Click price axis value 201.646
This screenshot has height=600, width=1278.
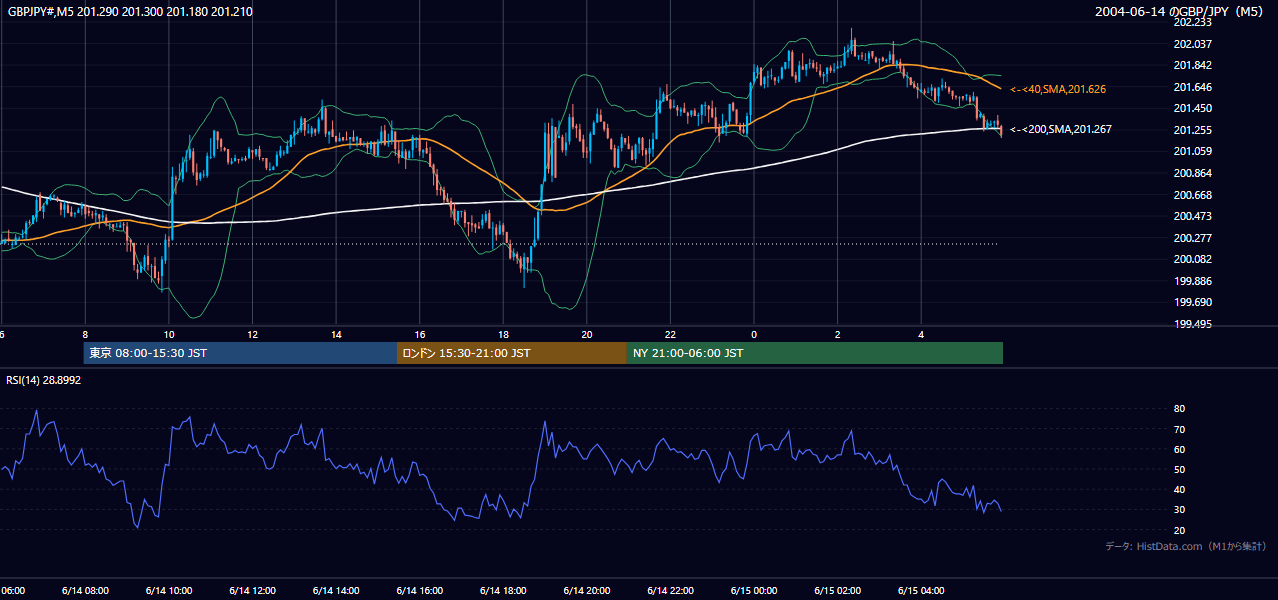click(x=1192, y=87)
